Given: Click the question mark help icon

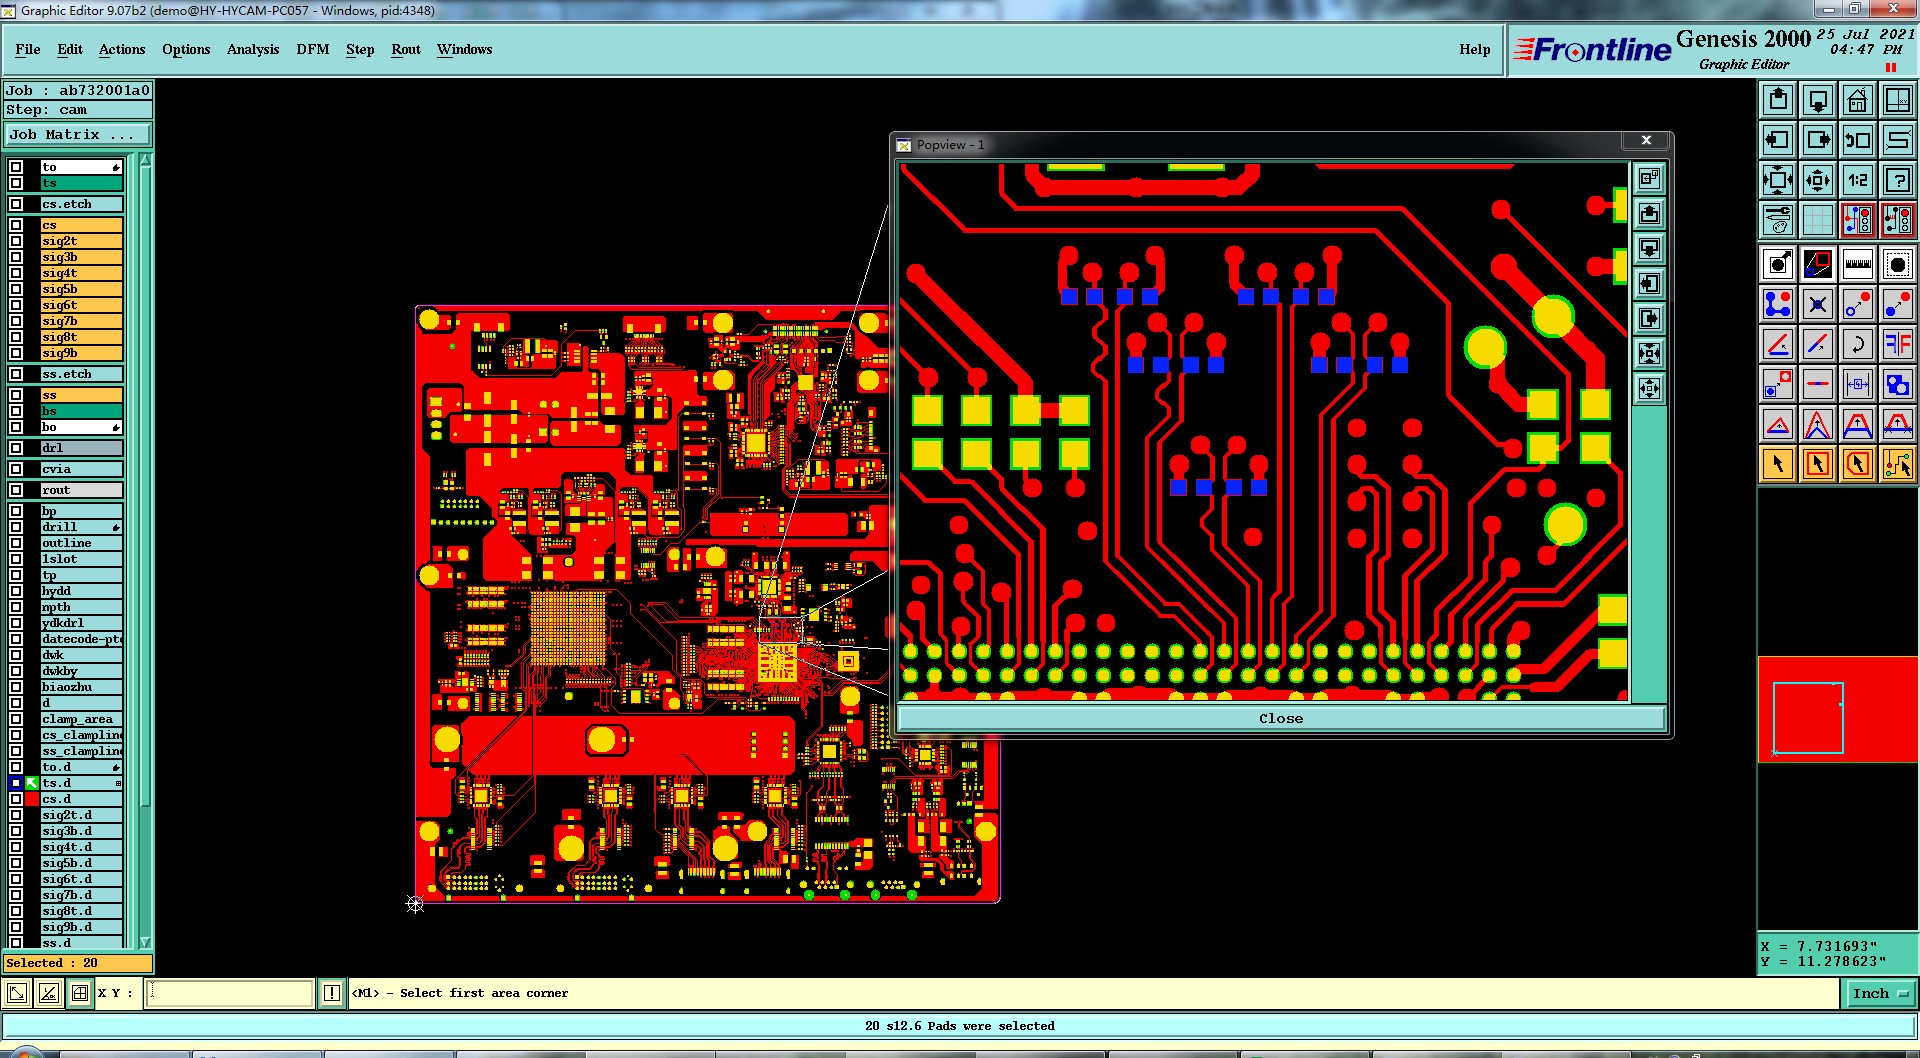Looking at the screenshot, I should 1897,180.
